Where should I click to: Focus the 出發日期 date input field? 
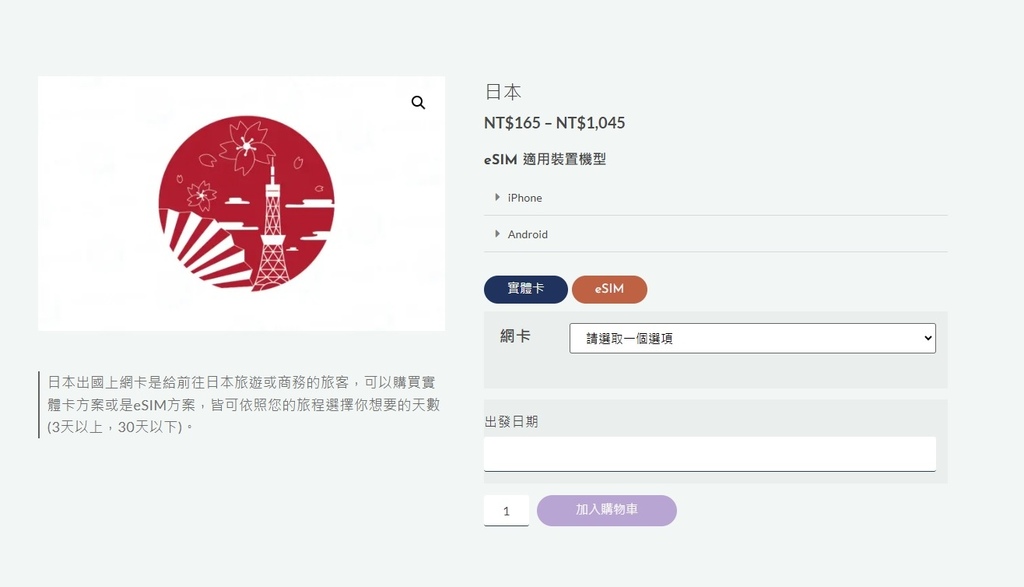(x=710, y=454)
